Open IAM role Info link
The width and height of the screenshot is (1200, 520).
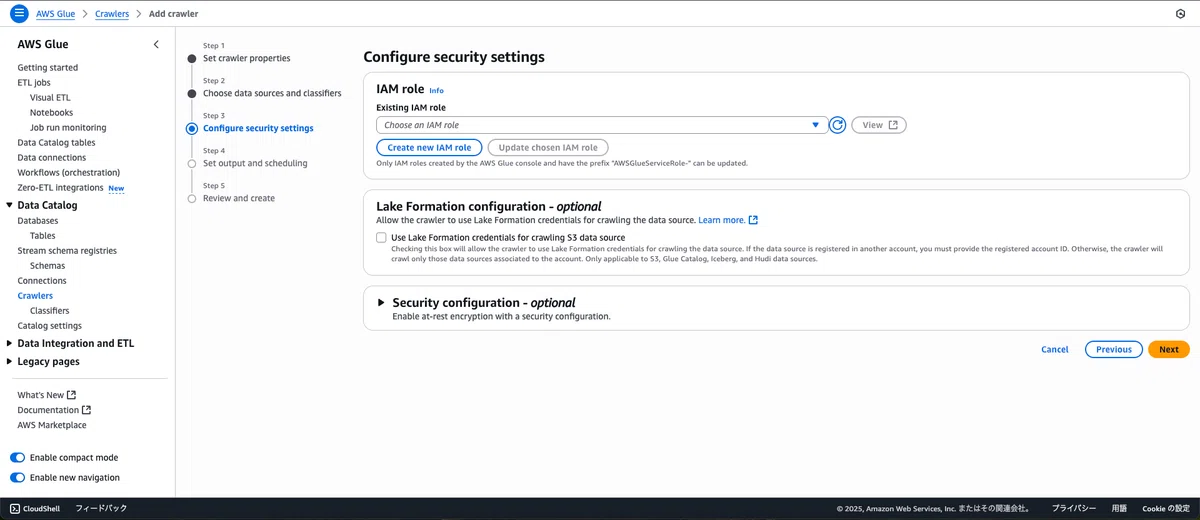[436, 90]
